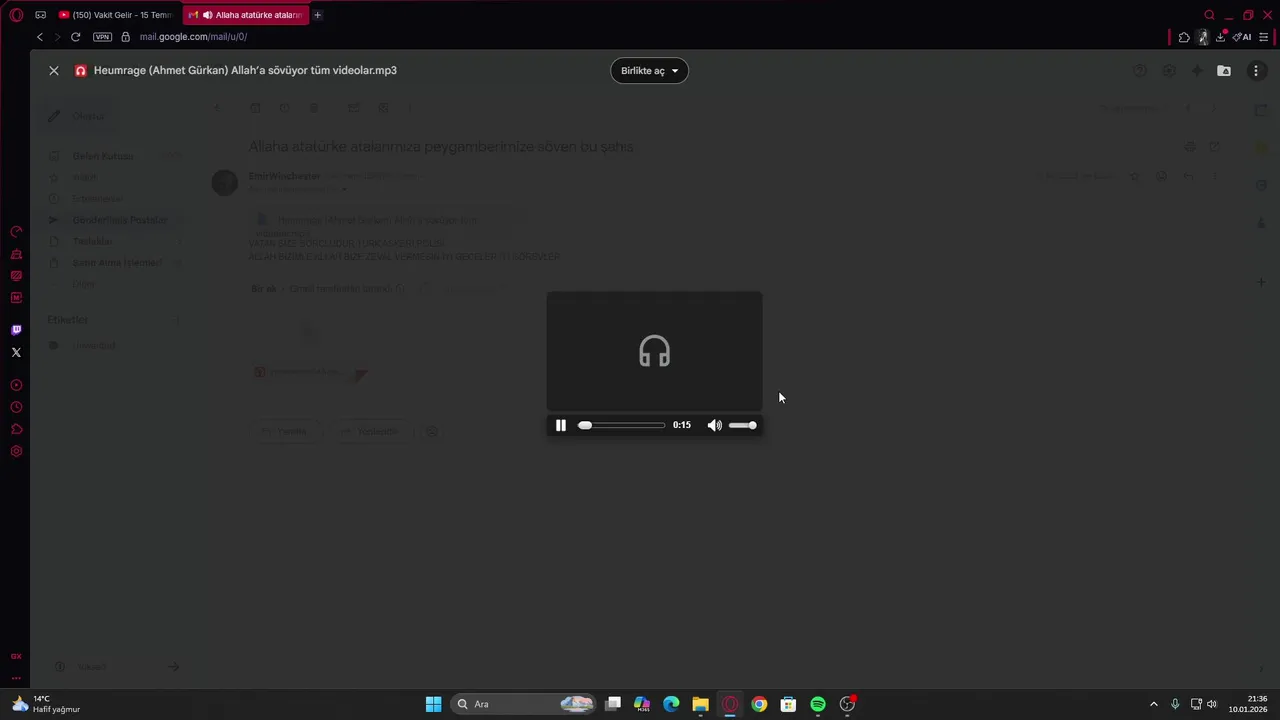Open the 'Birlikte aç' dropdown
Image resolution: width=1280 pixels, height=720 pixels.
click(x=649, y=71)
